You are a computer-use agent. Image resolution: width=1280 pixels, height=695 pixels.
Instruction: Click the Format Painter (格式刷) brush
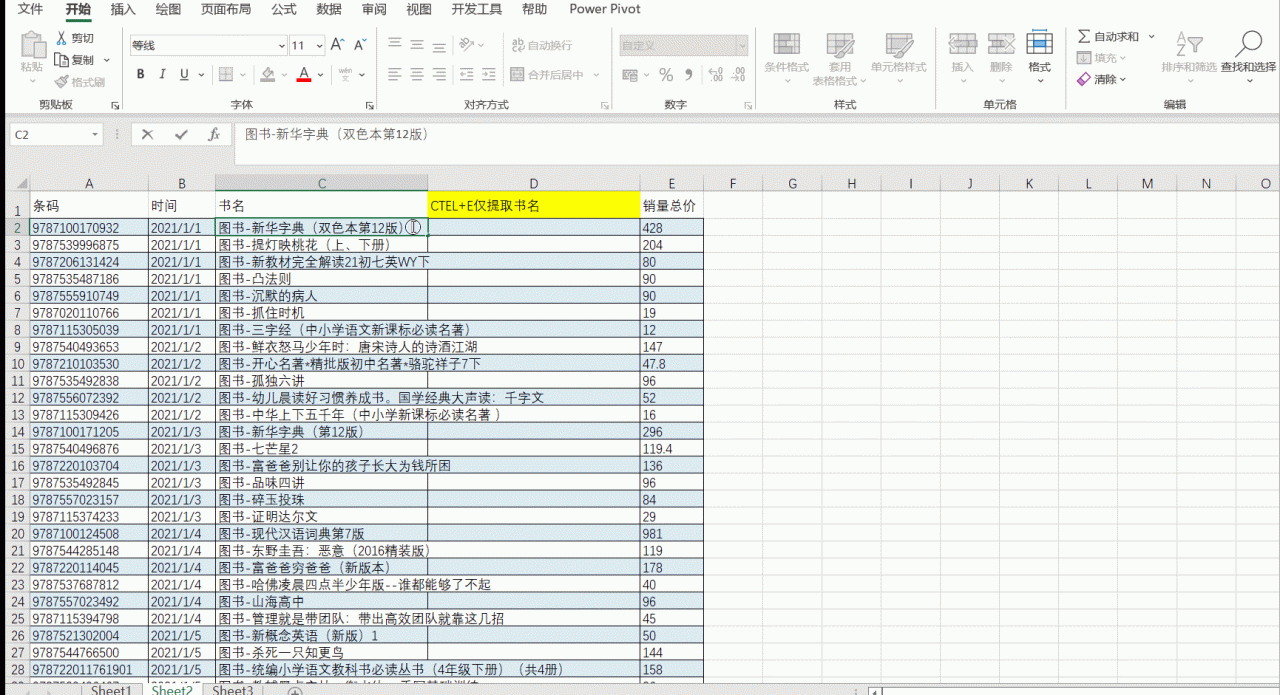pos(62,82)
